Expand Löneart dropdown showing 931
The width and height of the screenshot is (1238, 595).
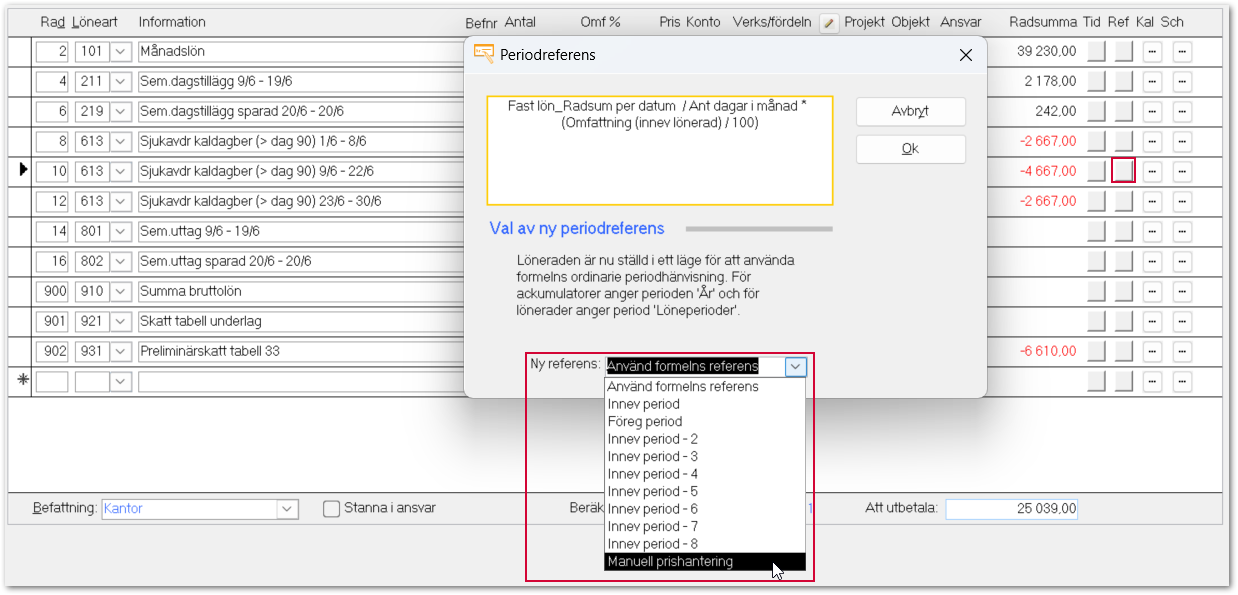click(121, 351)
